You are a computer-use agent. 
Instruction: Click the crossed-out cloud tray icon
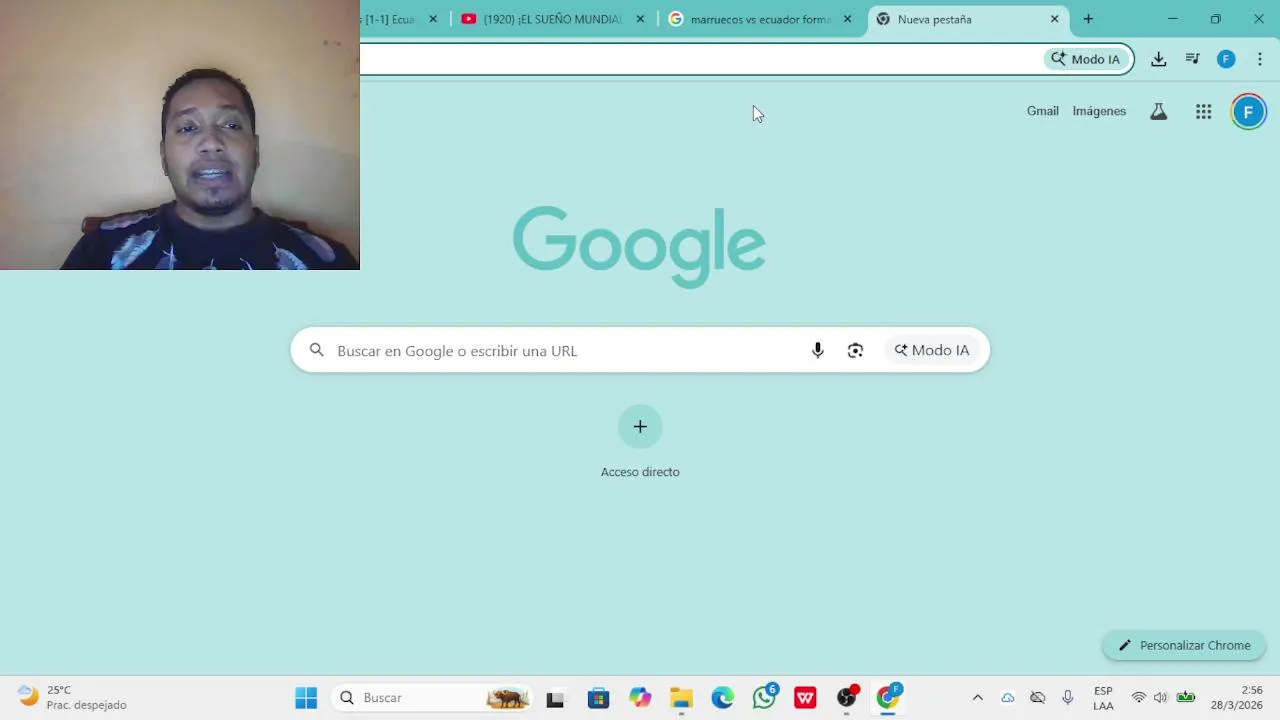(x=1038, y=698)
